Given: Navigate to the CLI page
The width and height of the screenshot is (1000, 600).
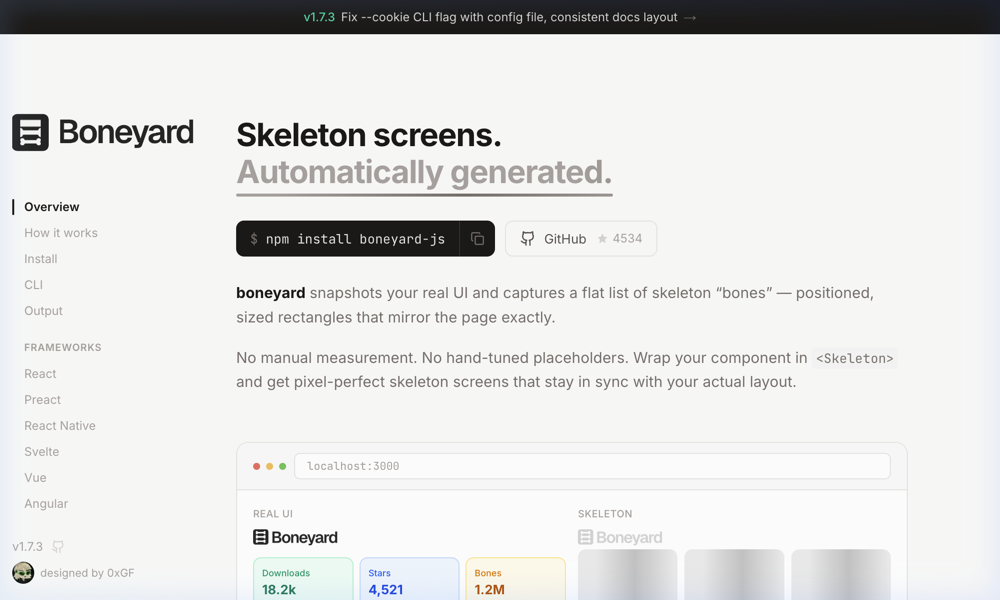Looking at the screenshot, I should click(34, 285).
